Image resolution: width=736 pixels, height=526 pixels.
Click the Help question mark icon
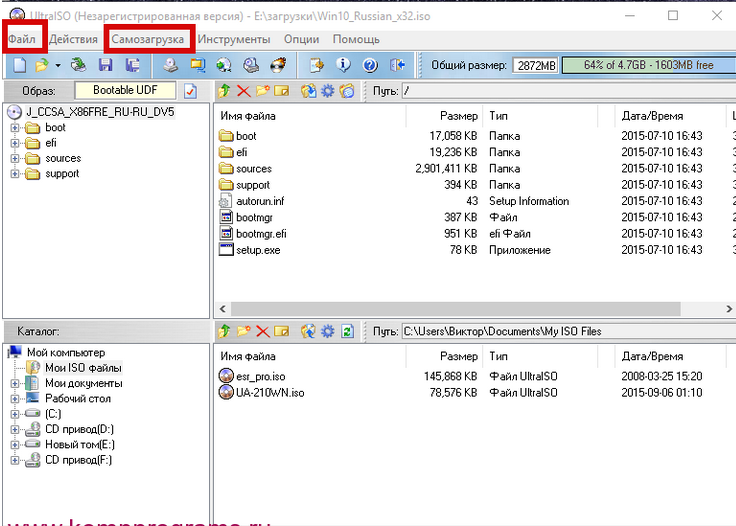click(x=370, y=65)
